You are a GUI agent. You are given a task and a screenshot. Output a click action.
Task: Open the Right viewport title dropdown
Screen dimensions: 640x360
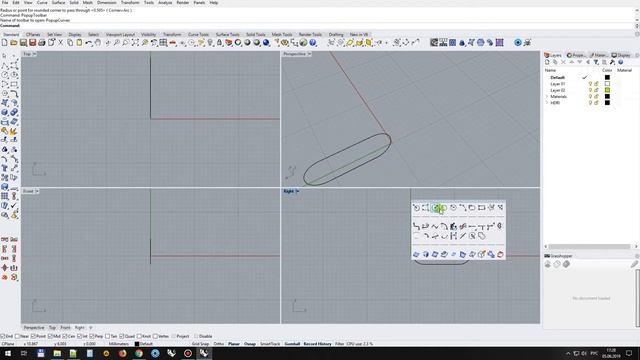coord(297,191)
